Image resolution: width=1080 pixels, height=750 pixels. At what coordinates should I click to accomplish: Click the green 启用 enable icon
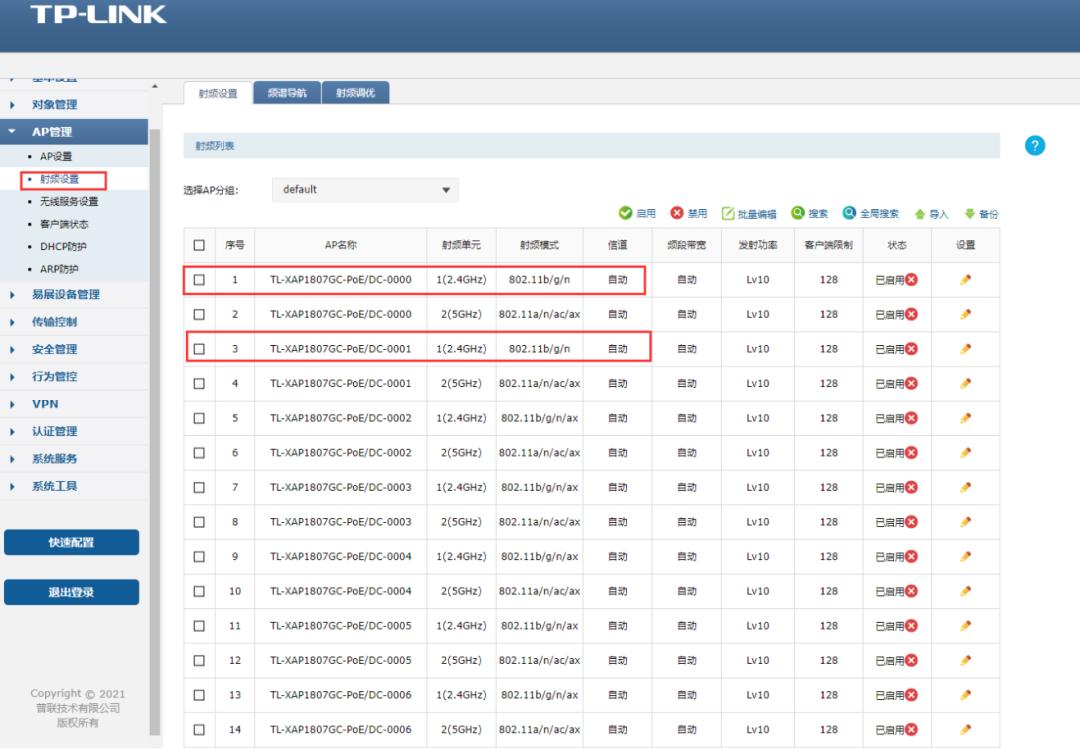626,213
